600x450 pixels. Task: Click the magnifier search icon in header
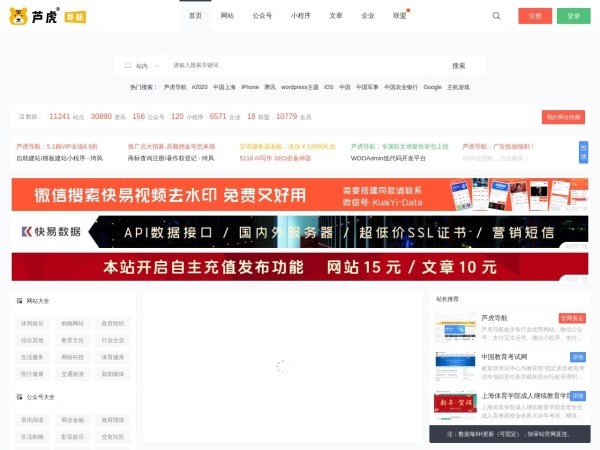[x=497, y=16]
